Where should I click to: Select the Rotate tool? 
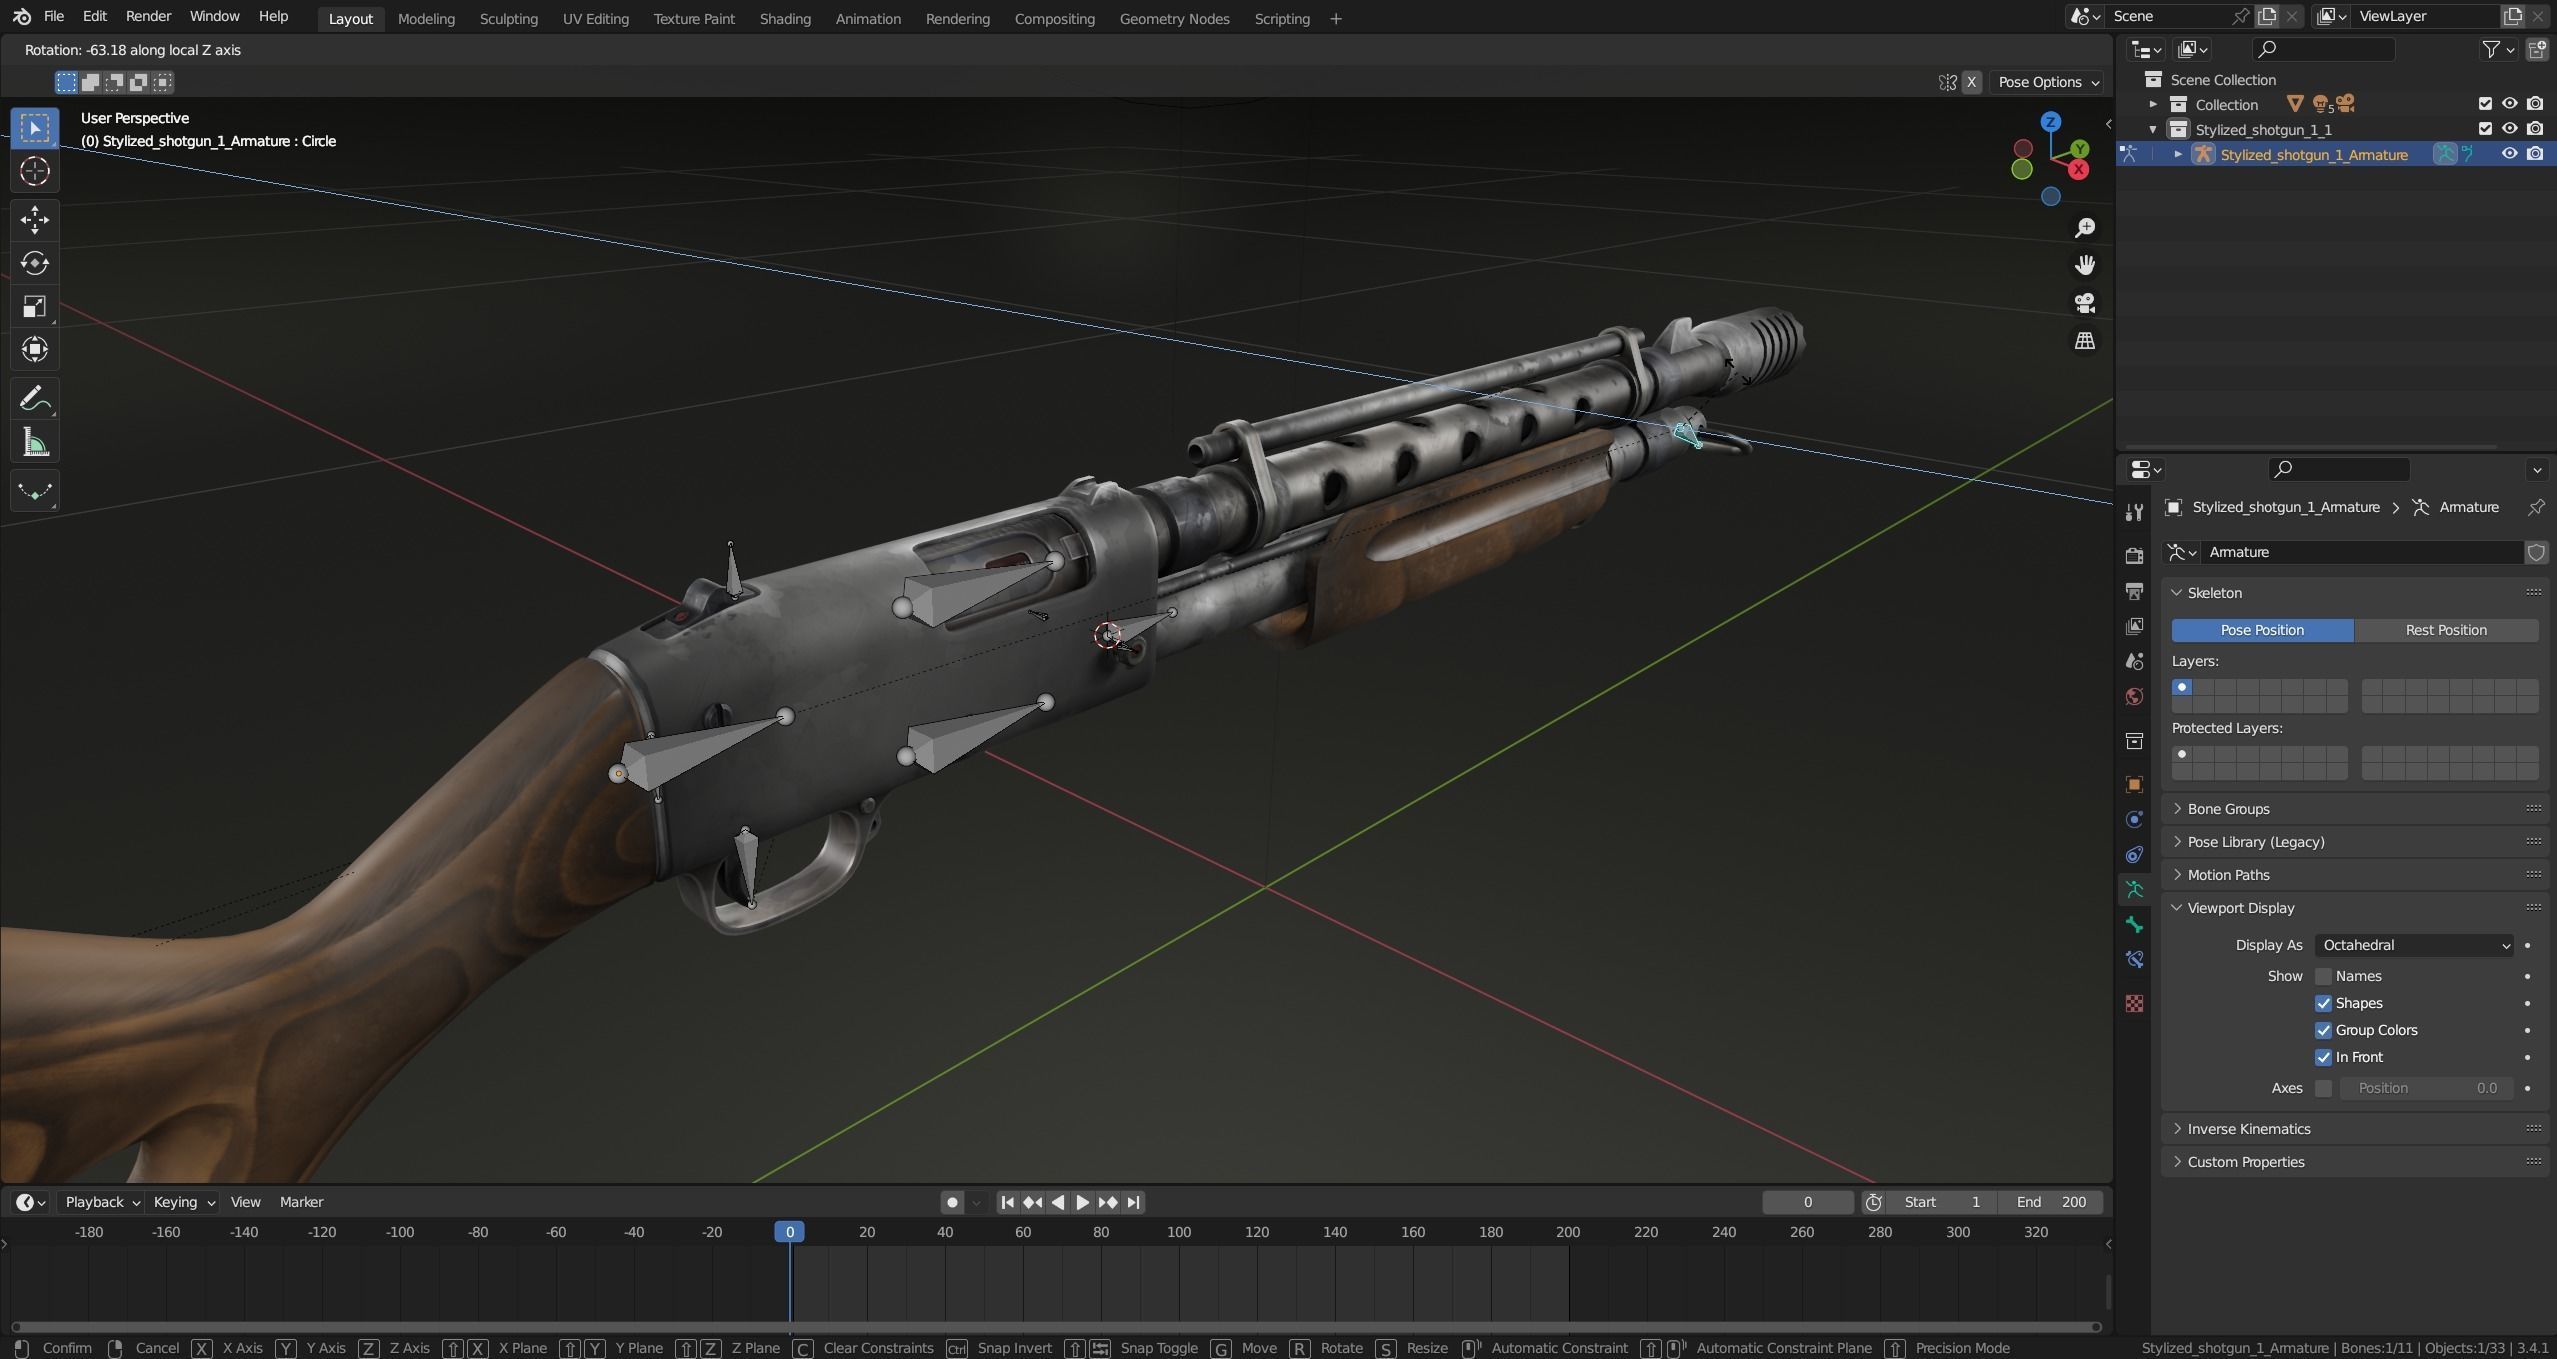[35, 263]
